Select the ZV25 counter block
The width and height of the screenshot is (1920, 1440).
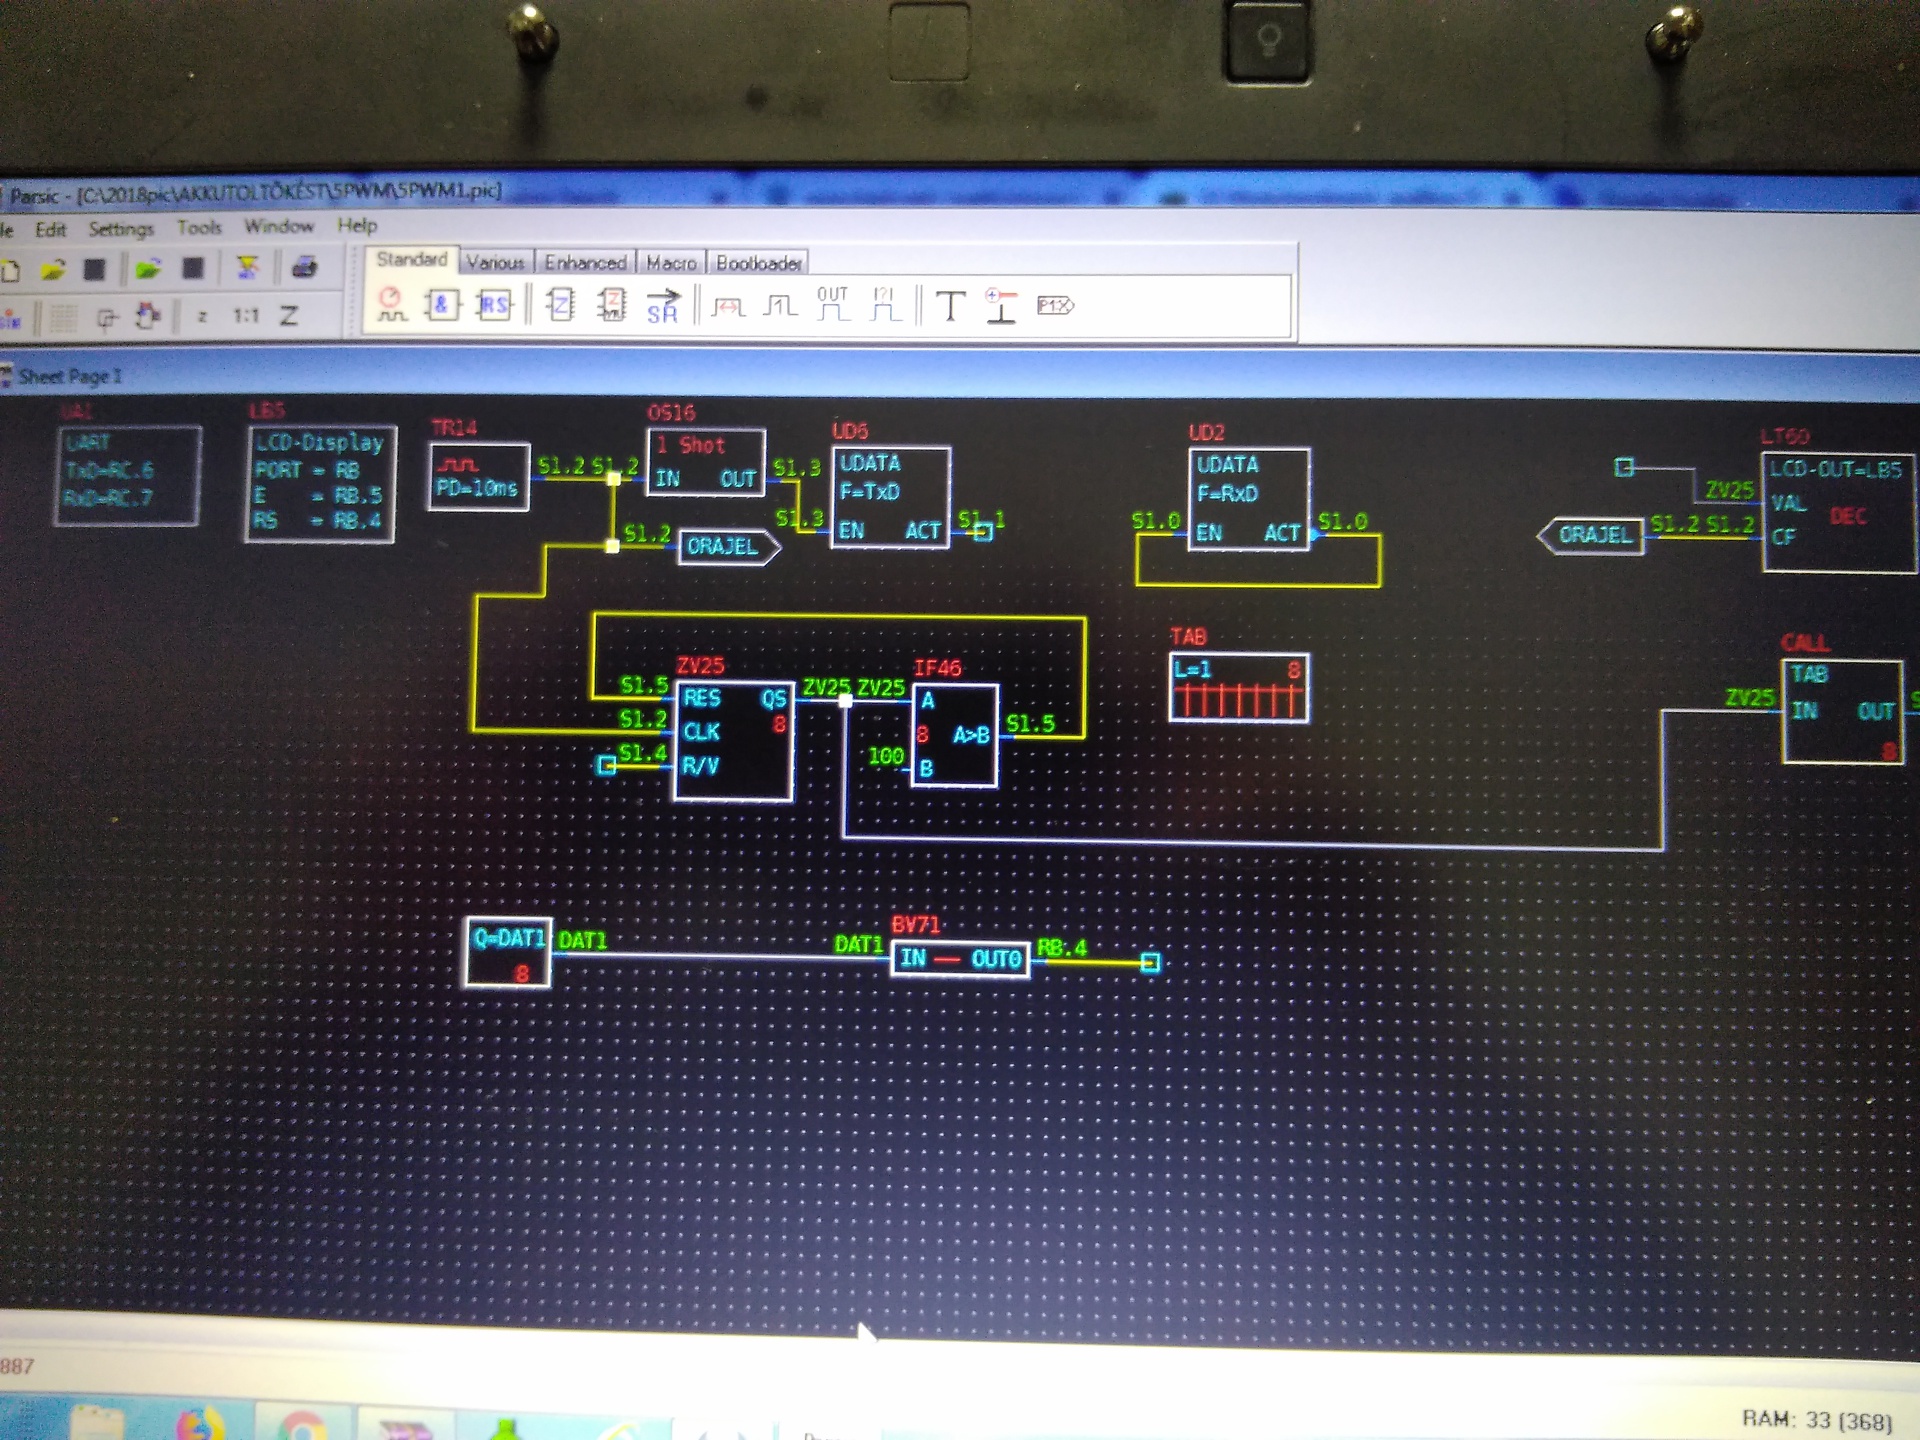(733, 741)
